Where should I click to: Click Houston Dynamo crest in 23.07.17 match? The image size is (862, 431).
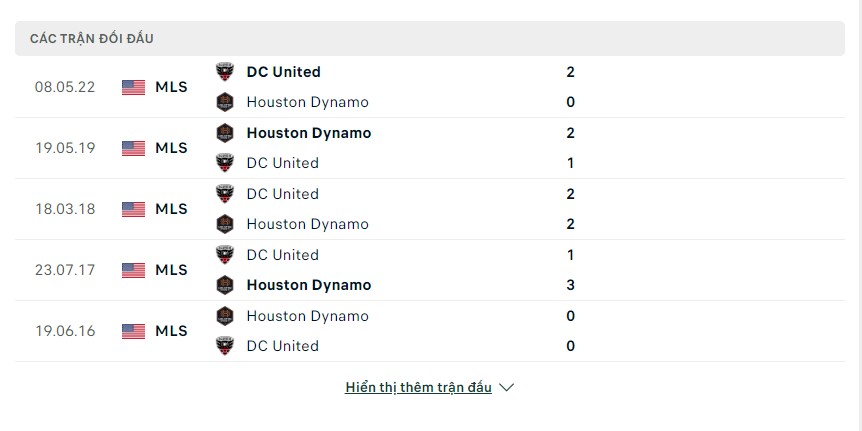pyautogui.click(x=225, y=285)
